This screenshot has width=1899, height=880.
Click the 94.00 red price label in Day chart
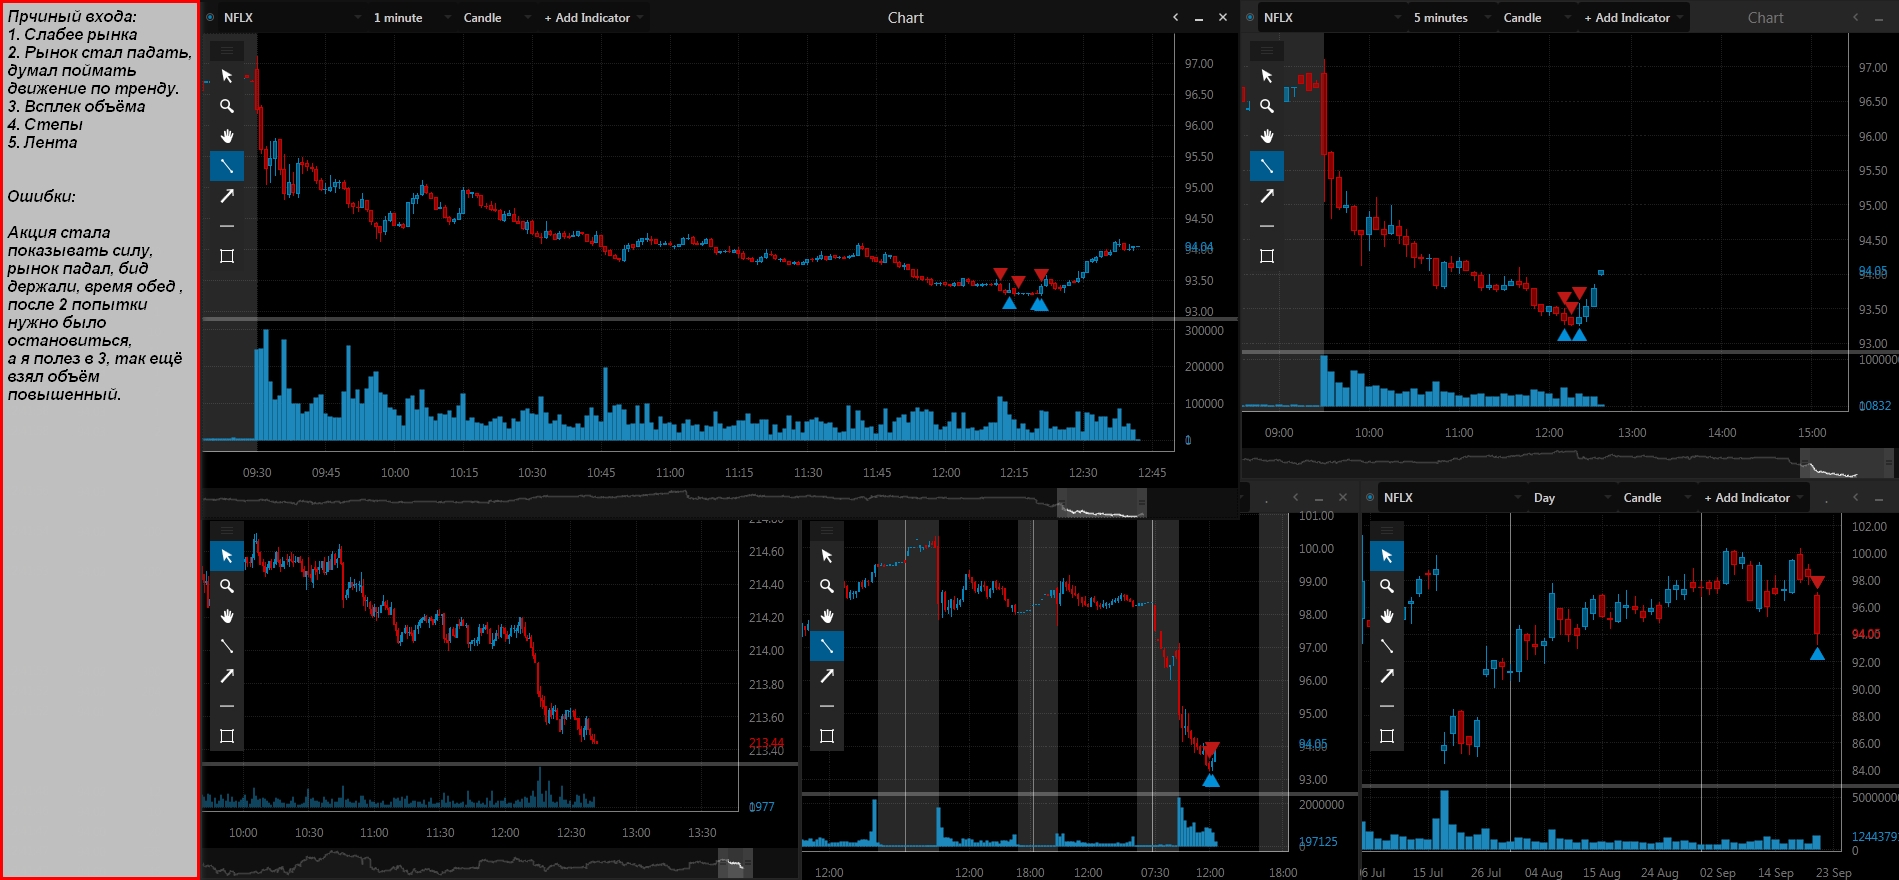coord(1866,634)
